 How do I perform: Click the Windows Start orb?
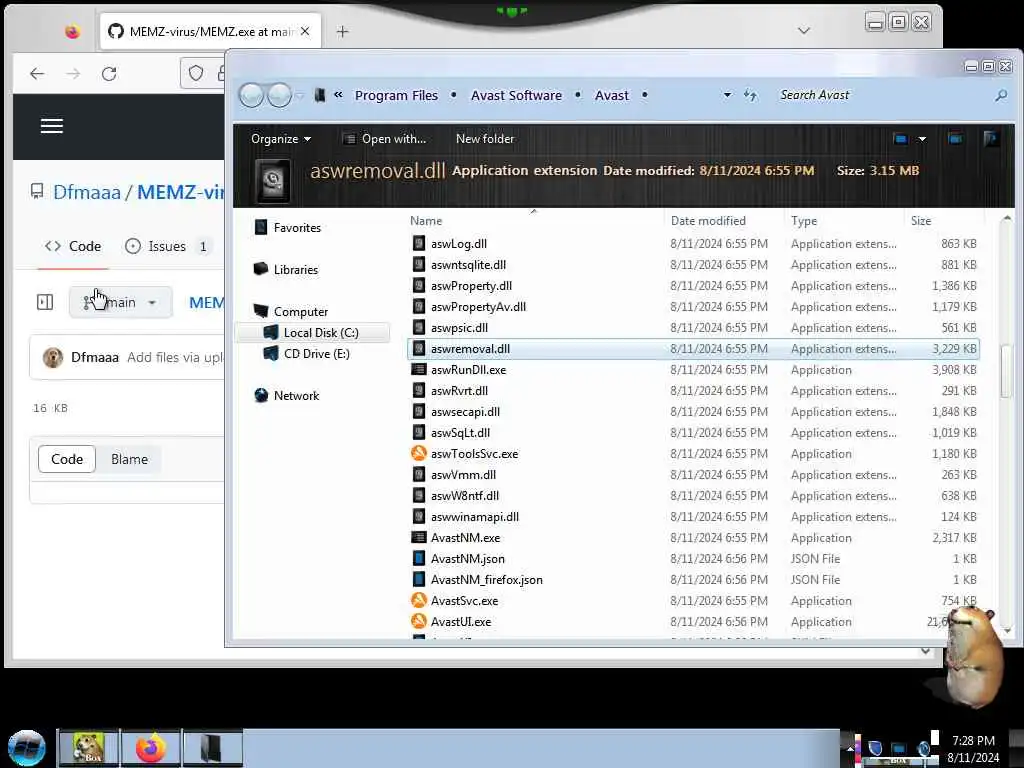[27, 748]
